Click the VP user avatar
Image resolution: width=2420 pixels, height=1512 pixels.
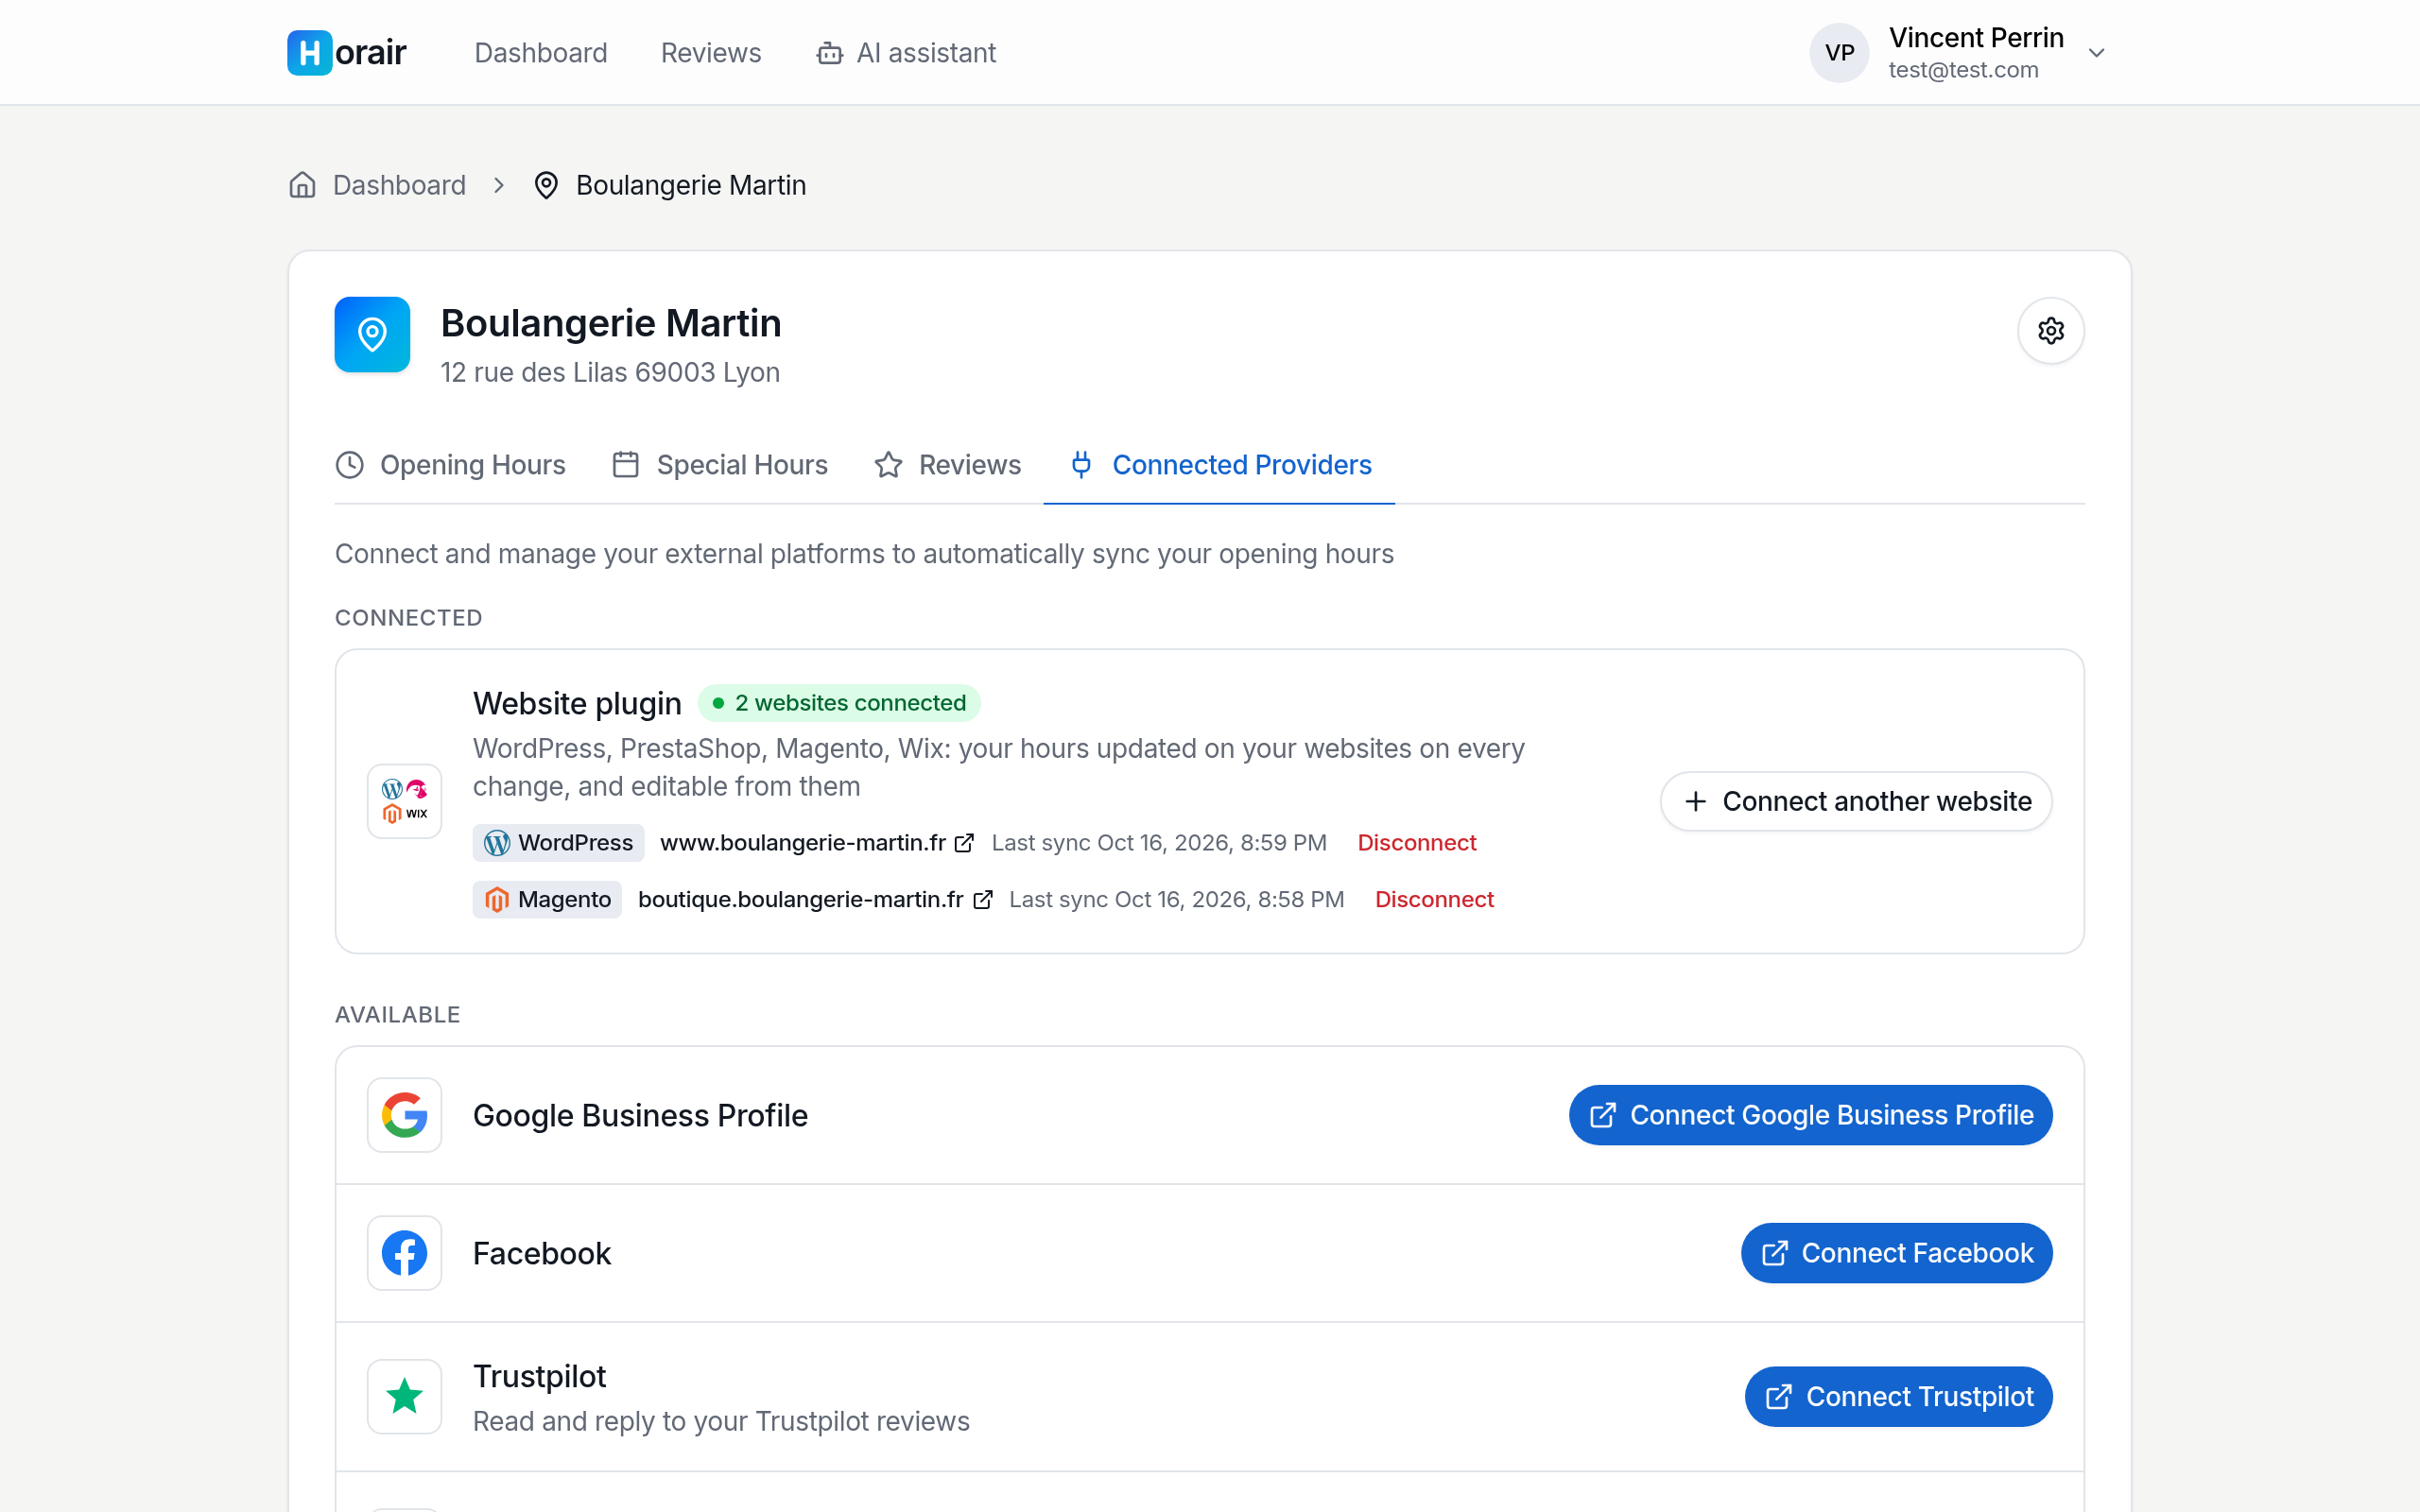coord(1839,53)
